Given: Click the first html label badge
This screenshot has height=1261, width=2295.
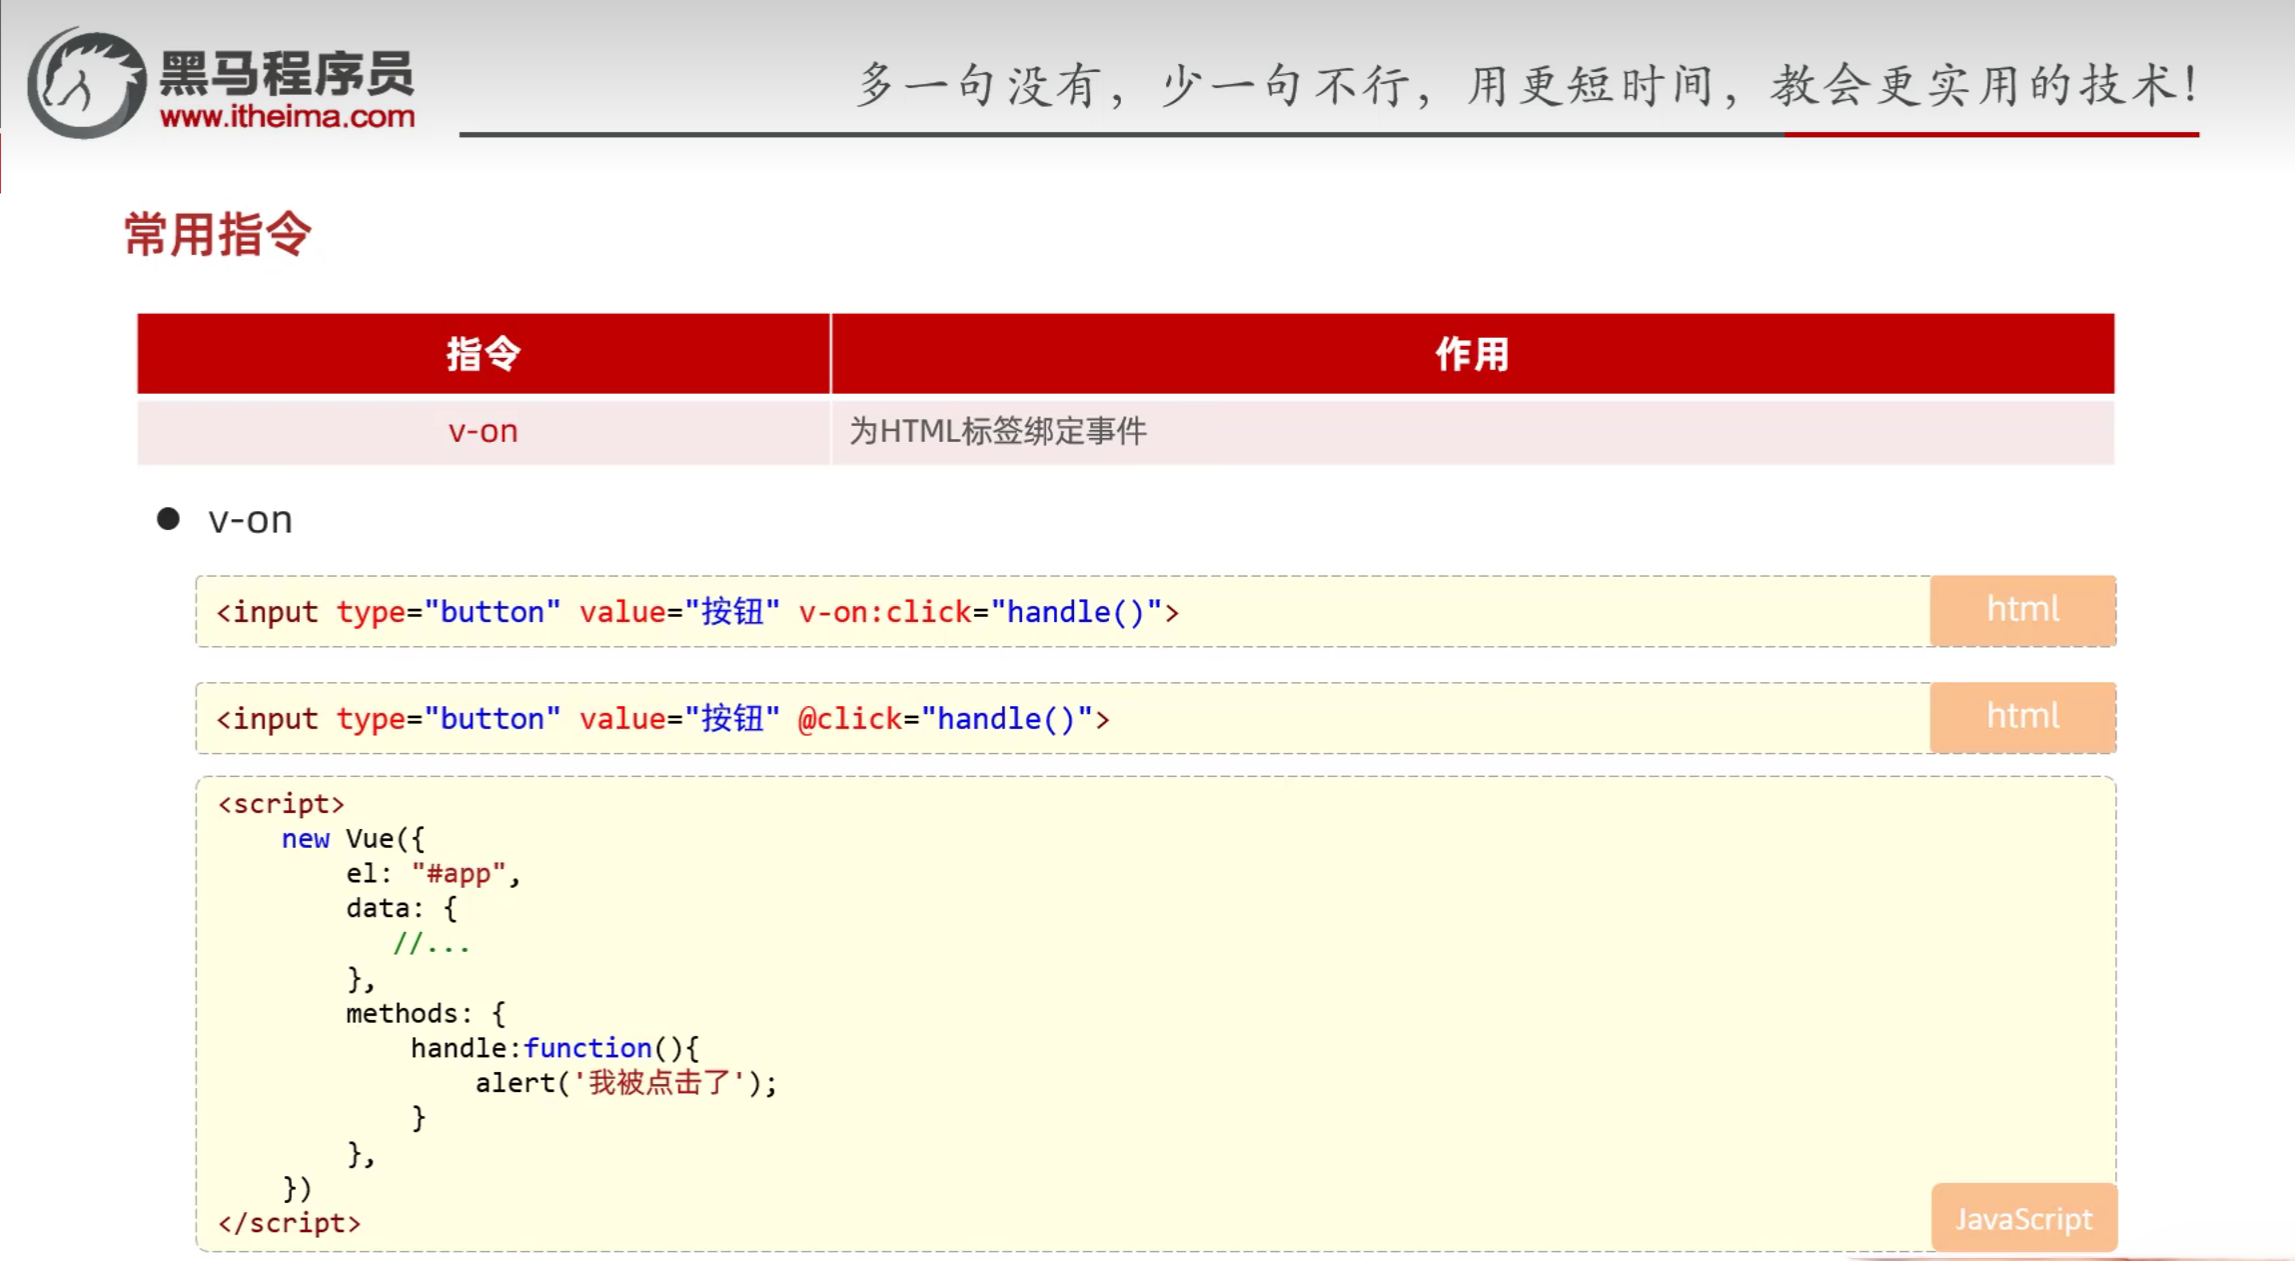Looking at the screenshot, I should [x=2022, y=610].
